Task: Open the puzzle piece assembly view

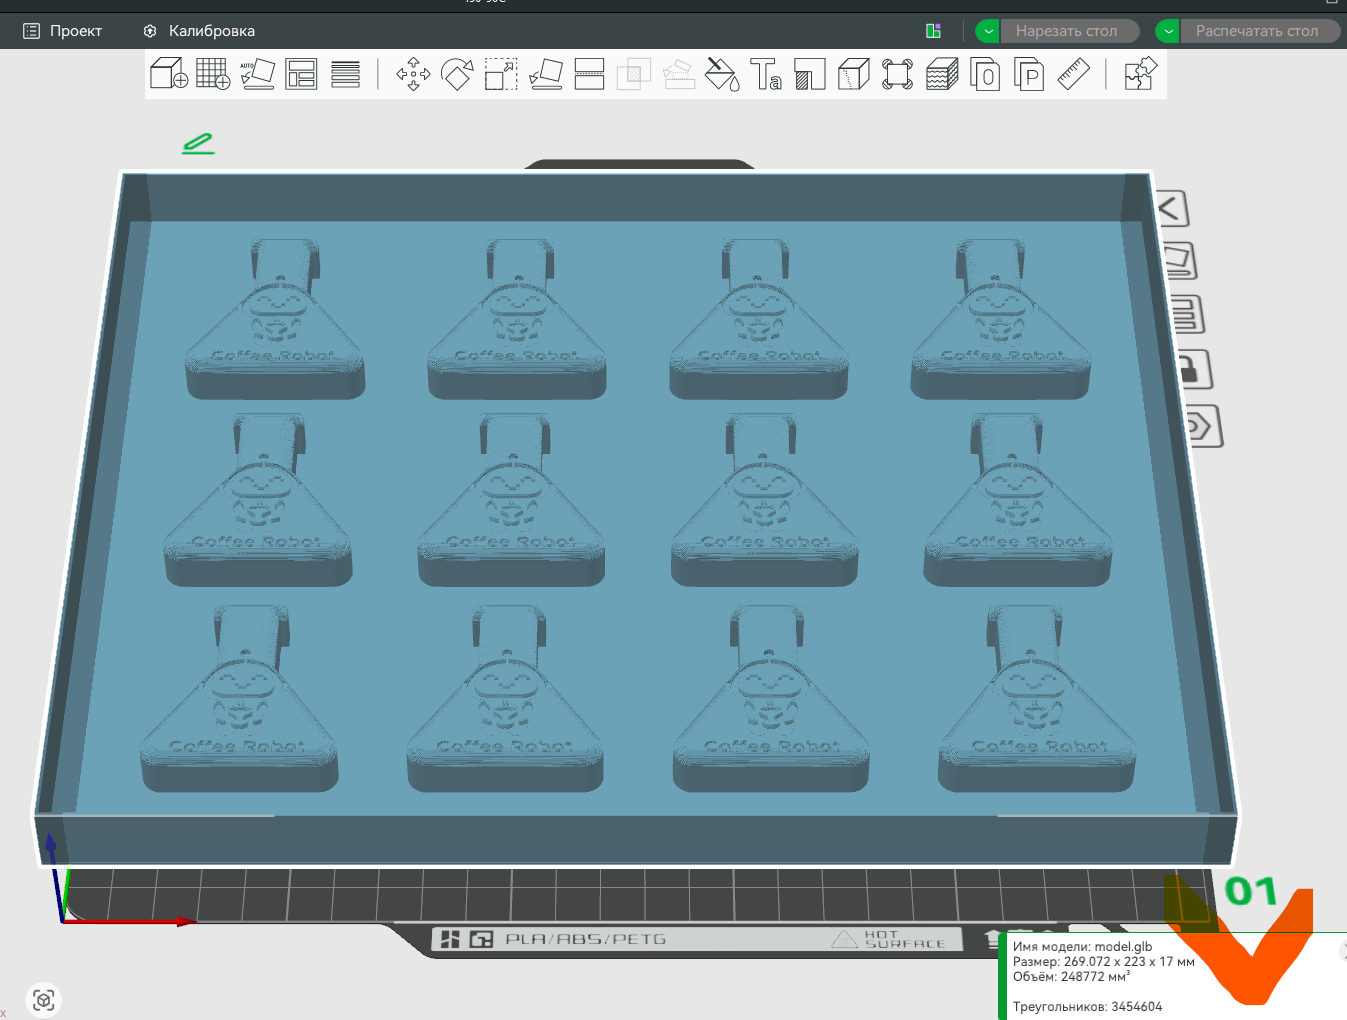Action: tap(1140, 75)
